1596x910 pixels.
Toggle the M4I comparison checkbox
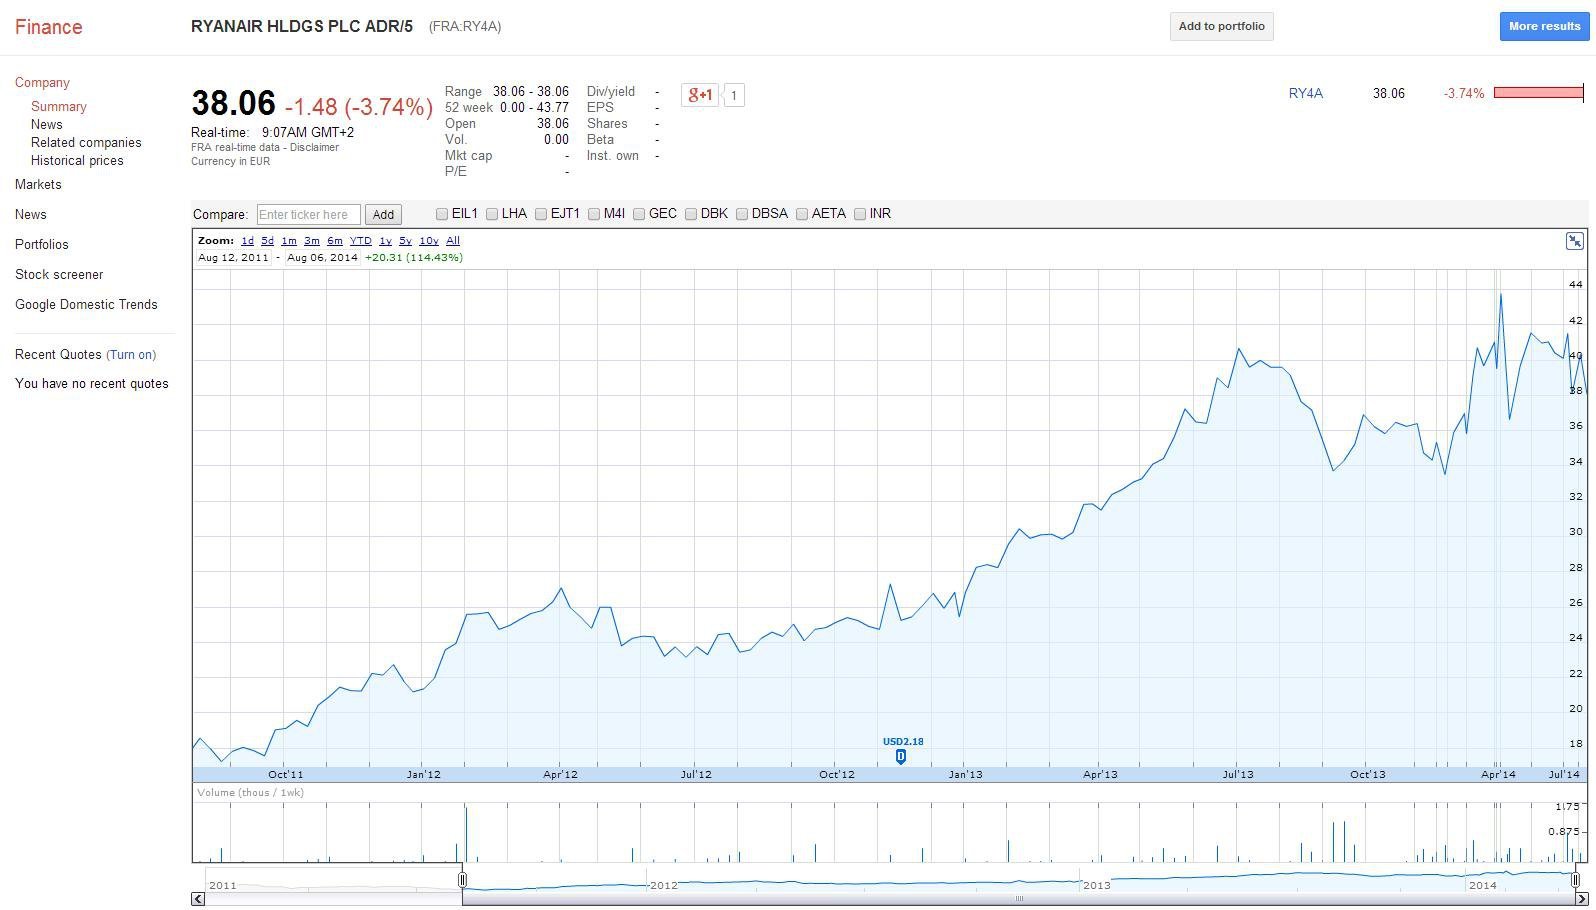[x=594, y=214]
